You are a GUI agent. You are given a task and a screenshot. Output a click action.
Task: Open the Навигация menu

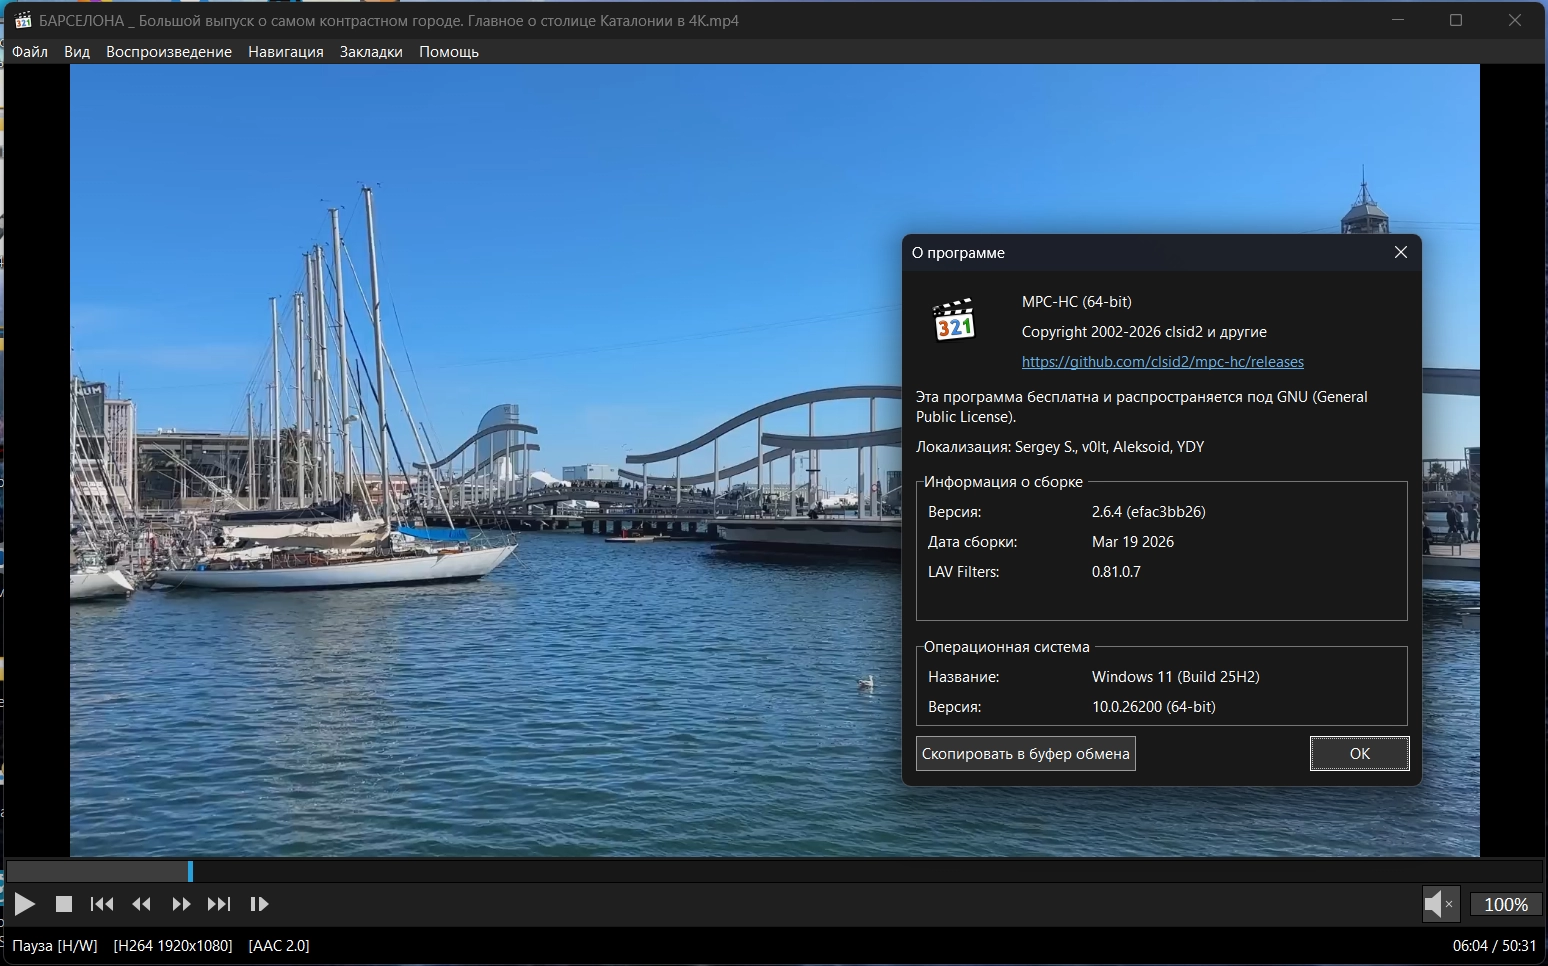click(286, 52)
